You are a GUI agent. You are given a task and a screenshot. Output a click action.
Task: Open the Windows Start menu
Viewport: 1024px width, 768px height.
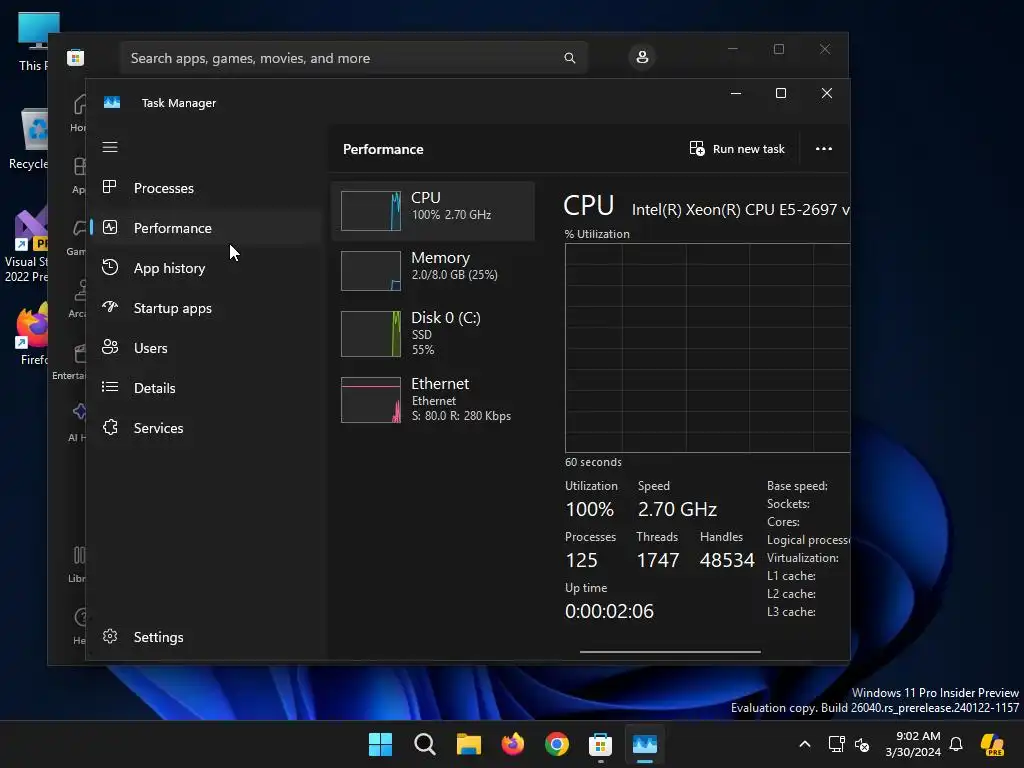click(380, 744)
